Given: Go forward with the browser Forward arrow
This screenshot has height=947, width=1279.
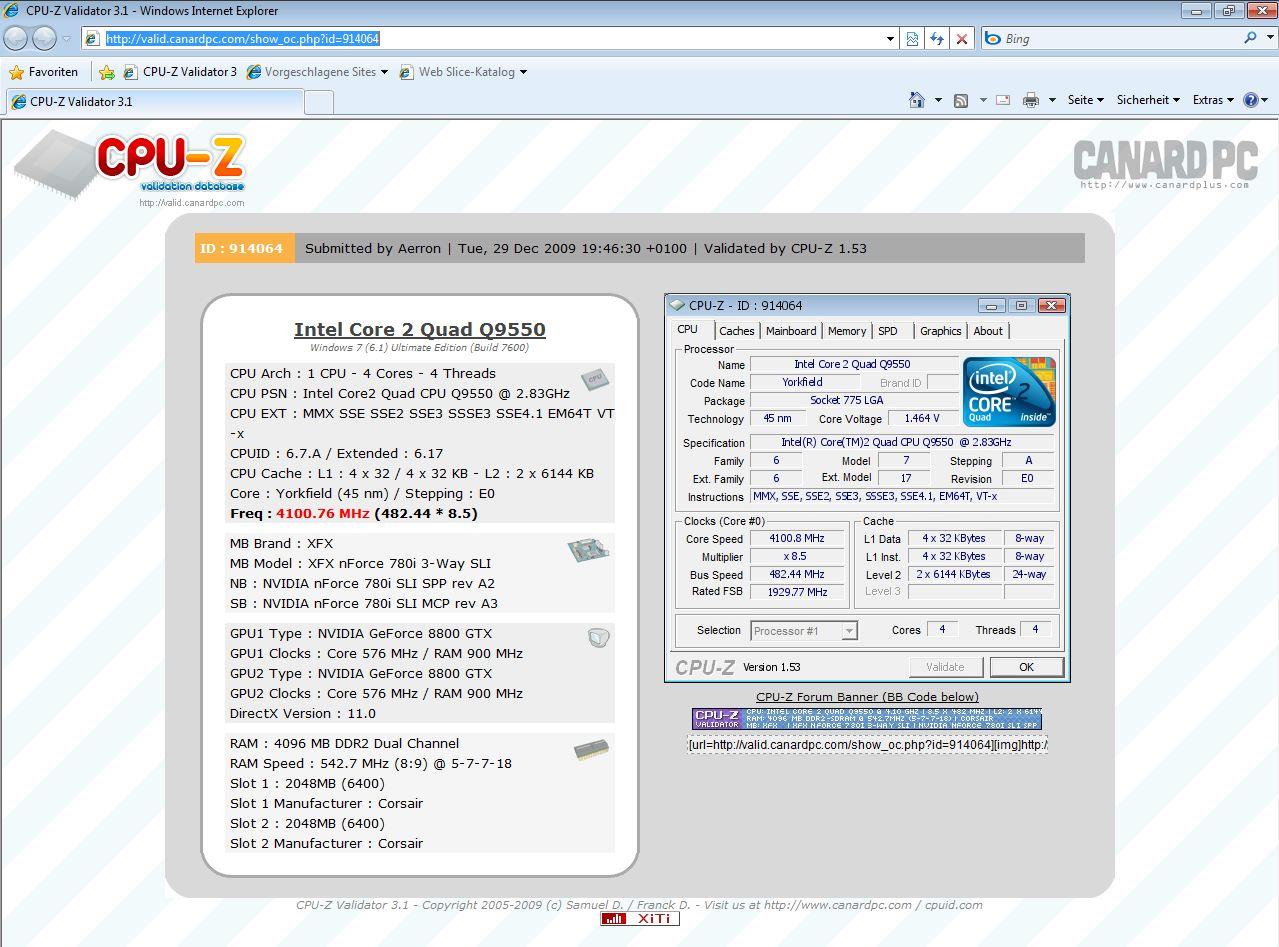Looking at the screenshot, I should [44, 39].
